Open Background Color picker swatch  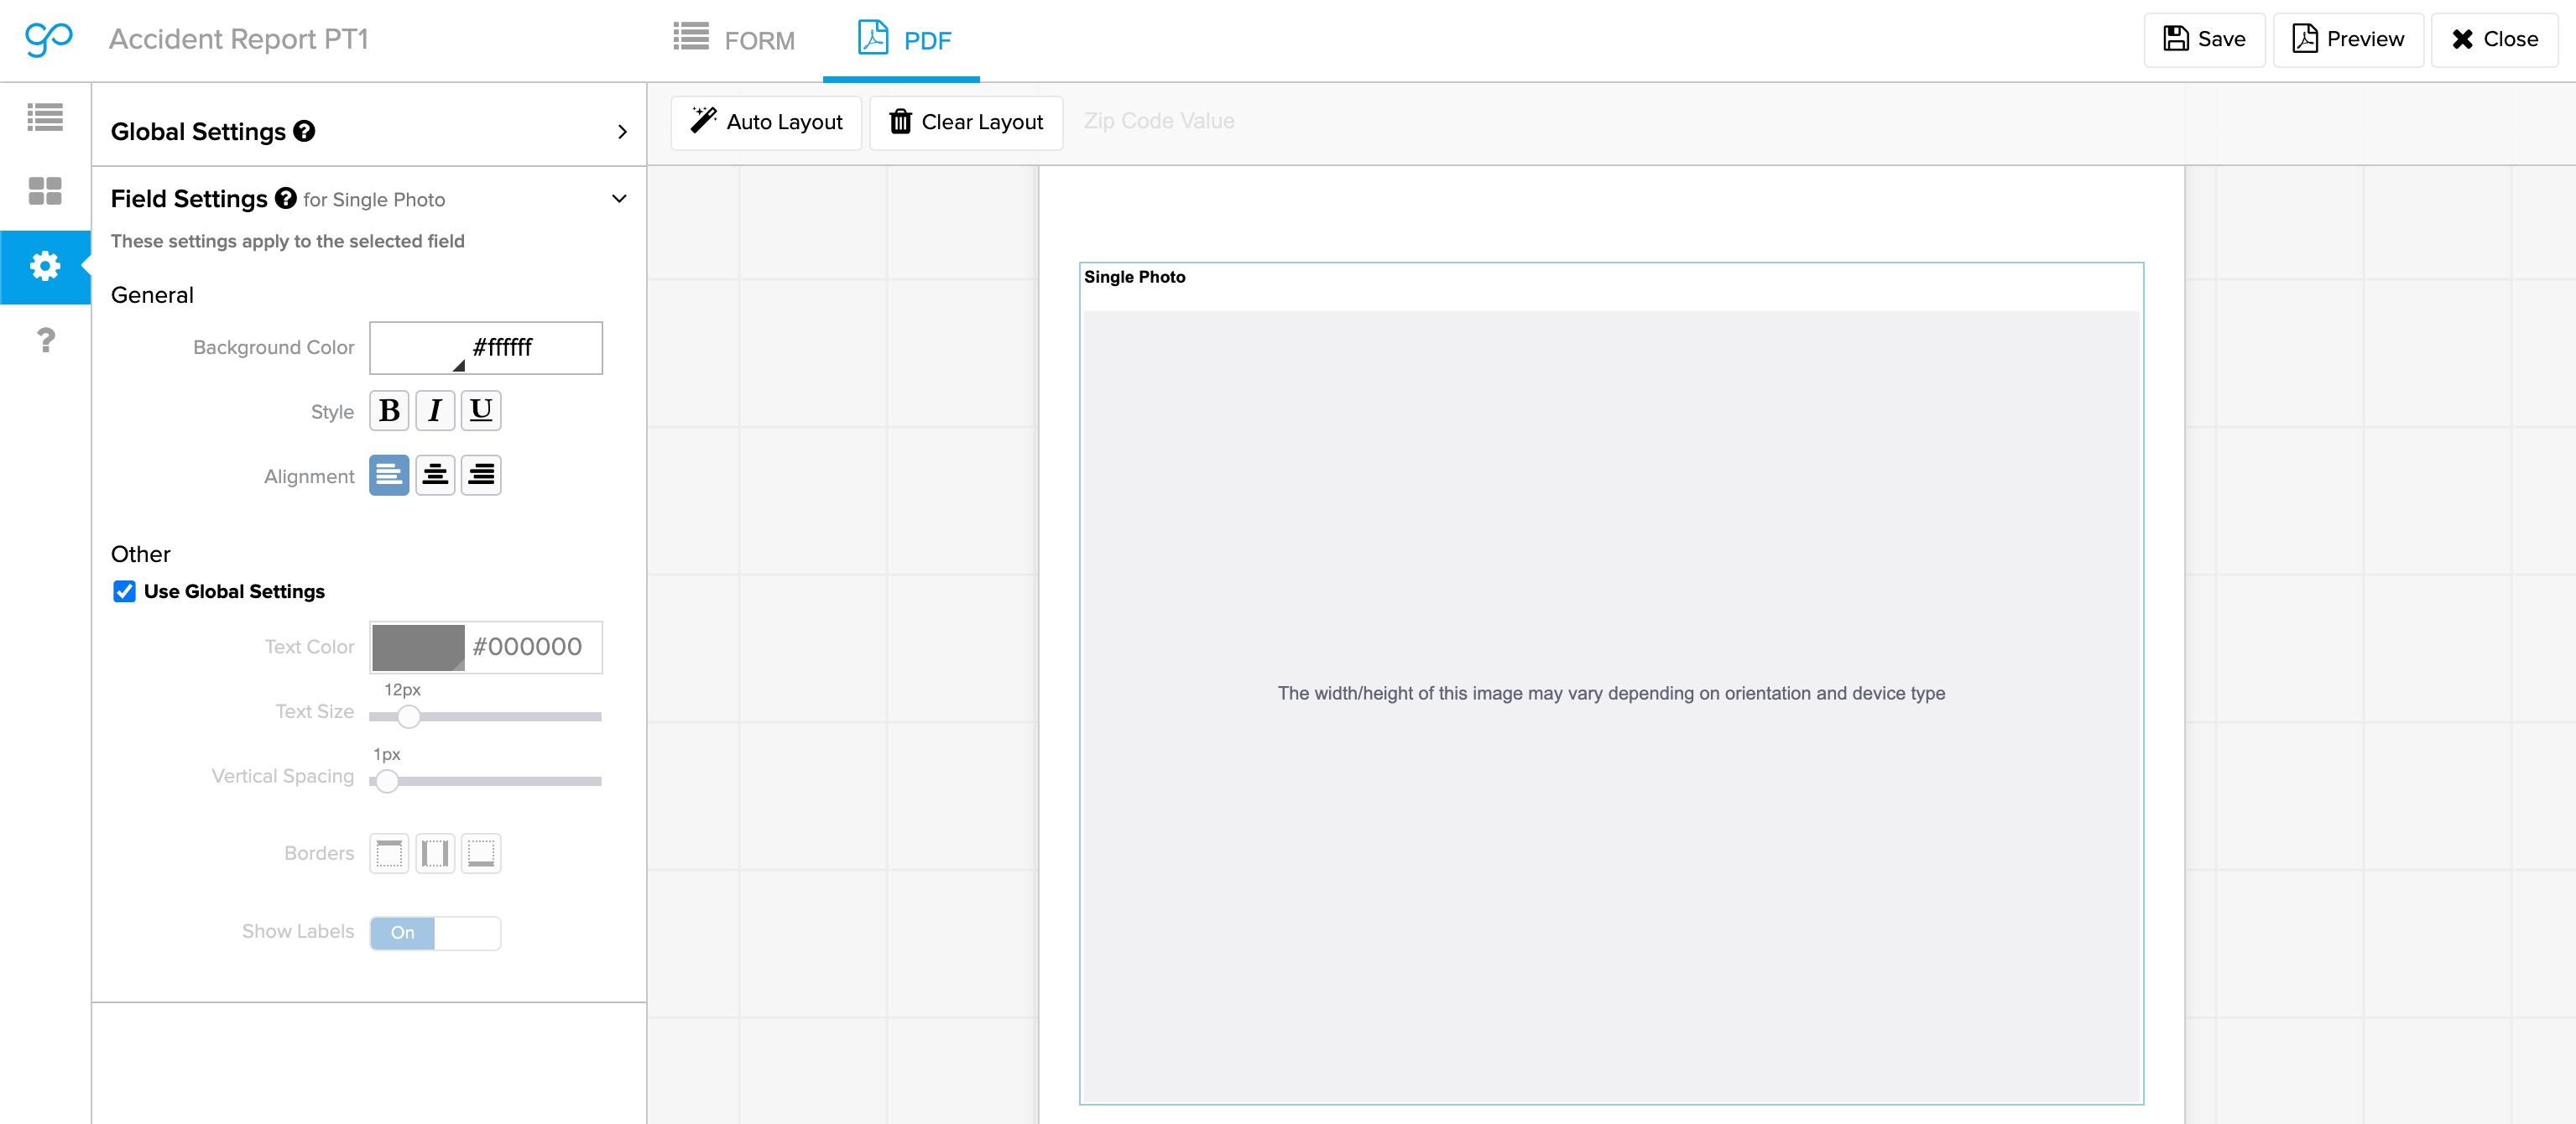coord(418,347)
